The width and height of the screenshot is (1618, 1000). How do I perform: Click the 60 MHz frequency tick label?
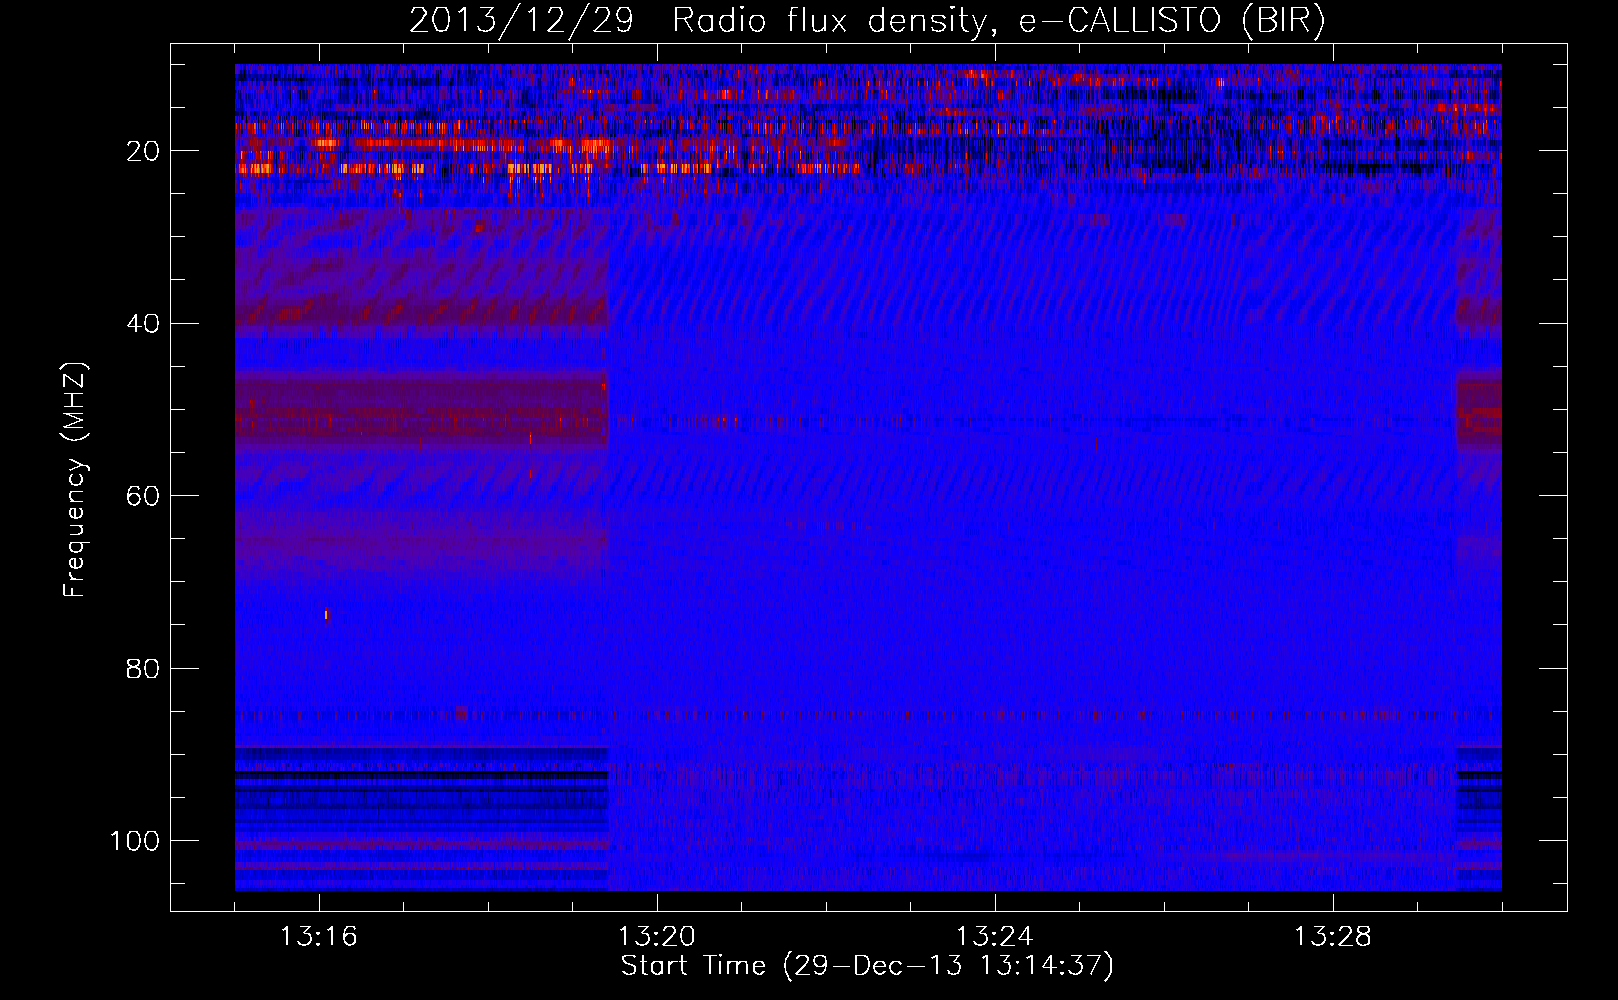(142, 496)
